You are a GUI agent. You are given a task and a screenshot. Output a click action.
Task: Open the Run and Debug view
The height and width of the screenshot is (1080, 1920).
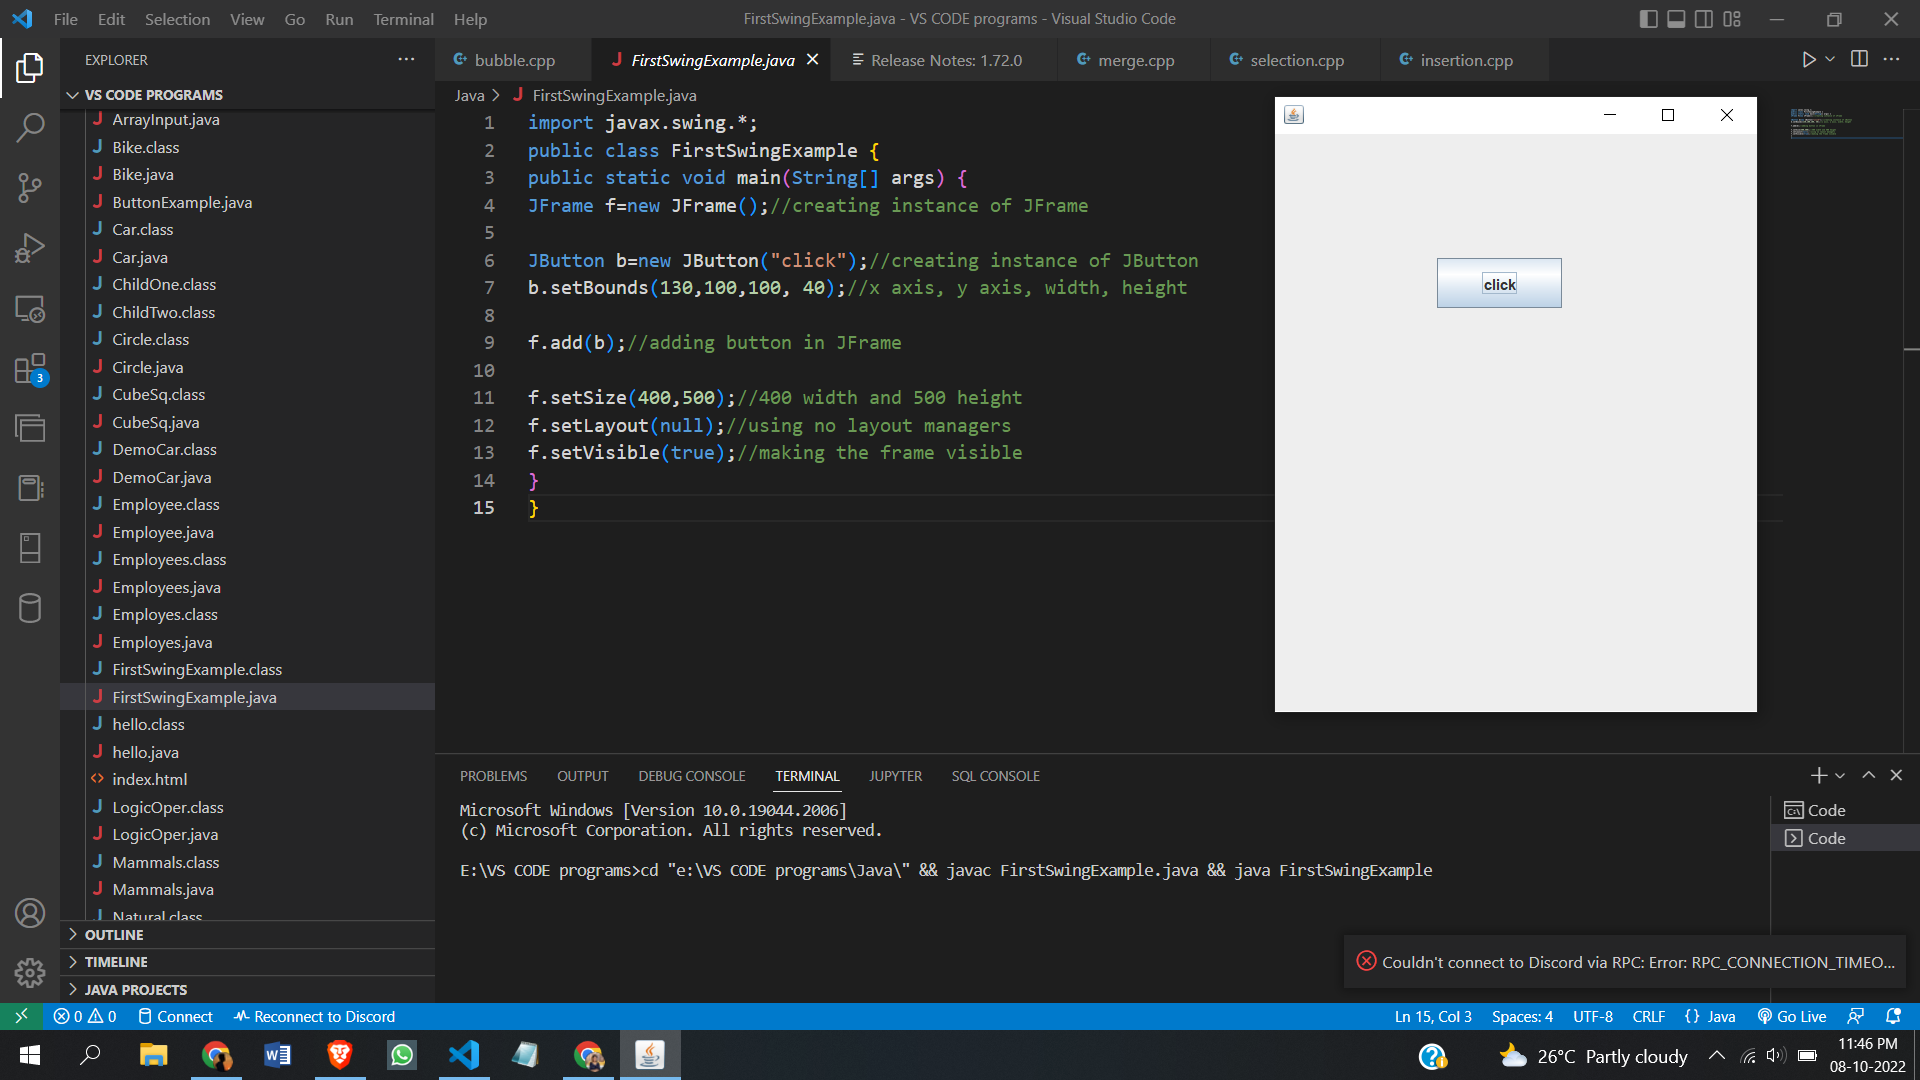point(30,248)
